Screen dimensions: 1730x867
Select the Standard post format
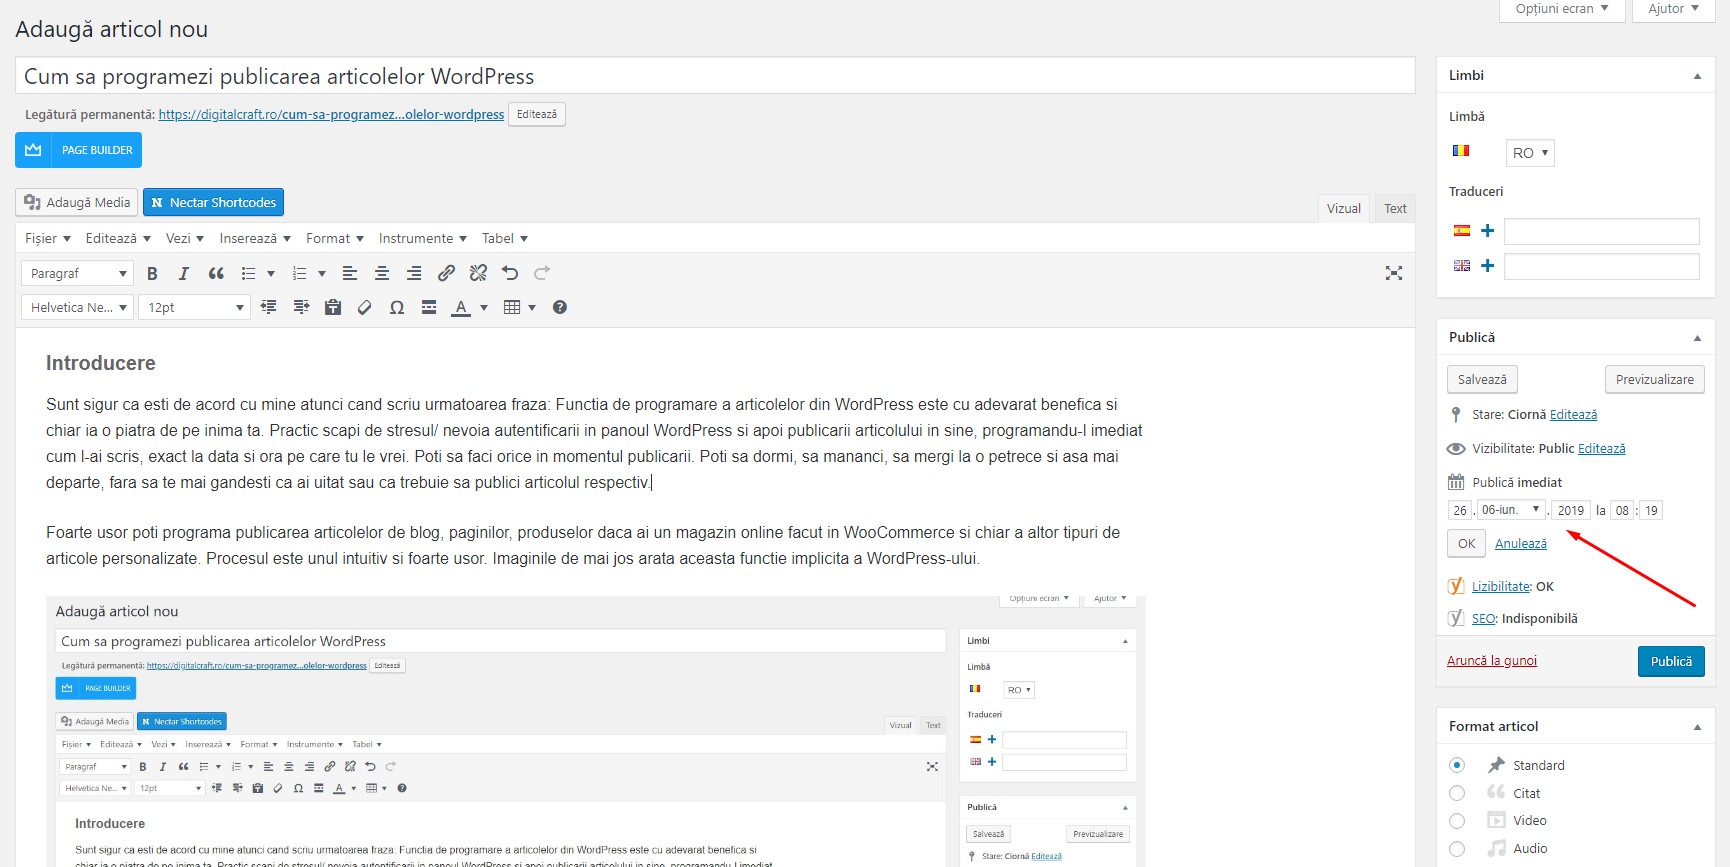point(1457,765)
